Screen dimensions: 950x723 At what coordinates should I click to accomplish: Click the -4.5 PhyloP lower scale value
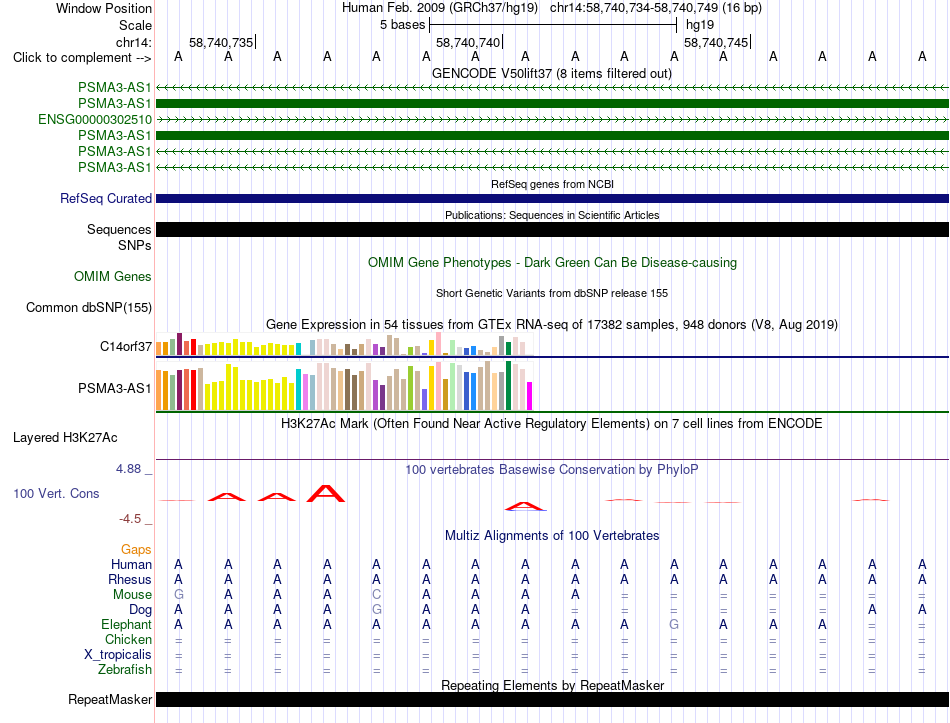point(130,519)
